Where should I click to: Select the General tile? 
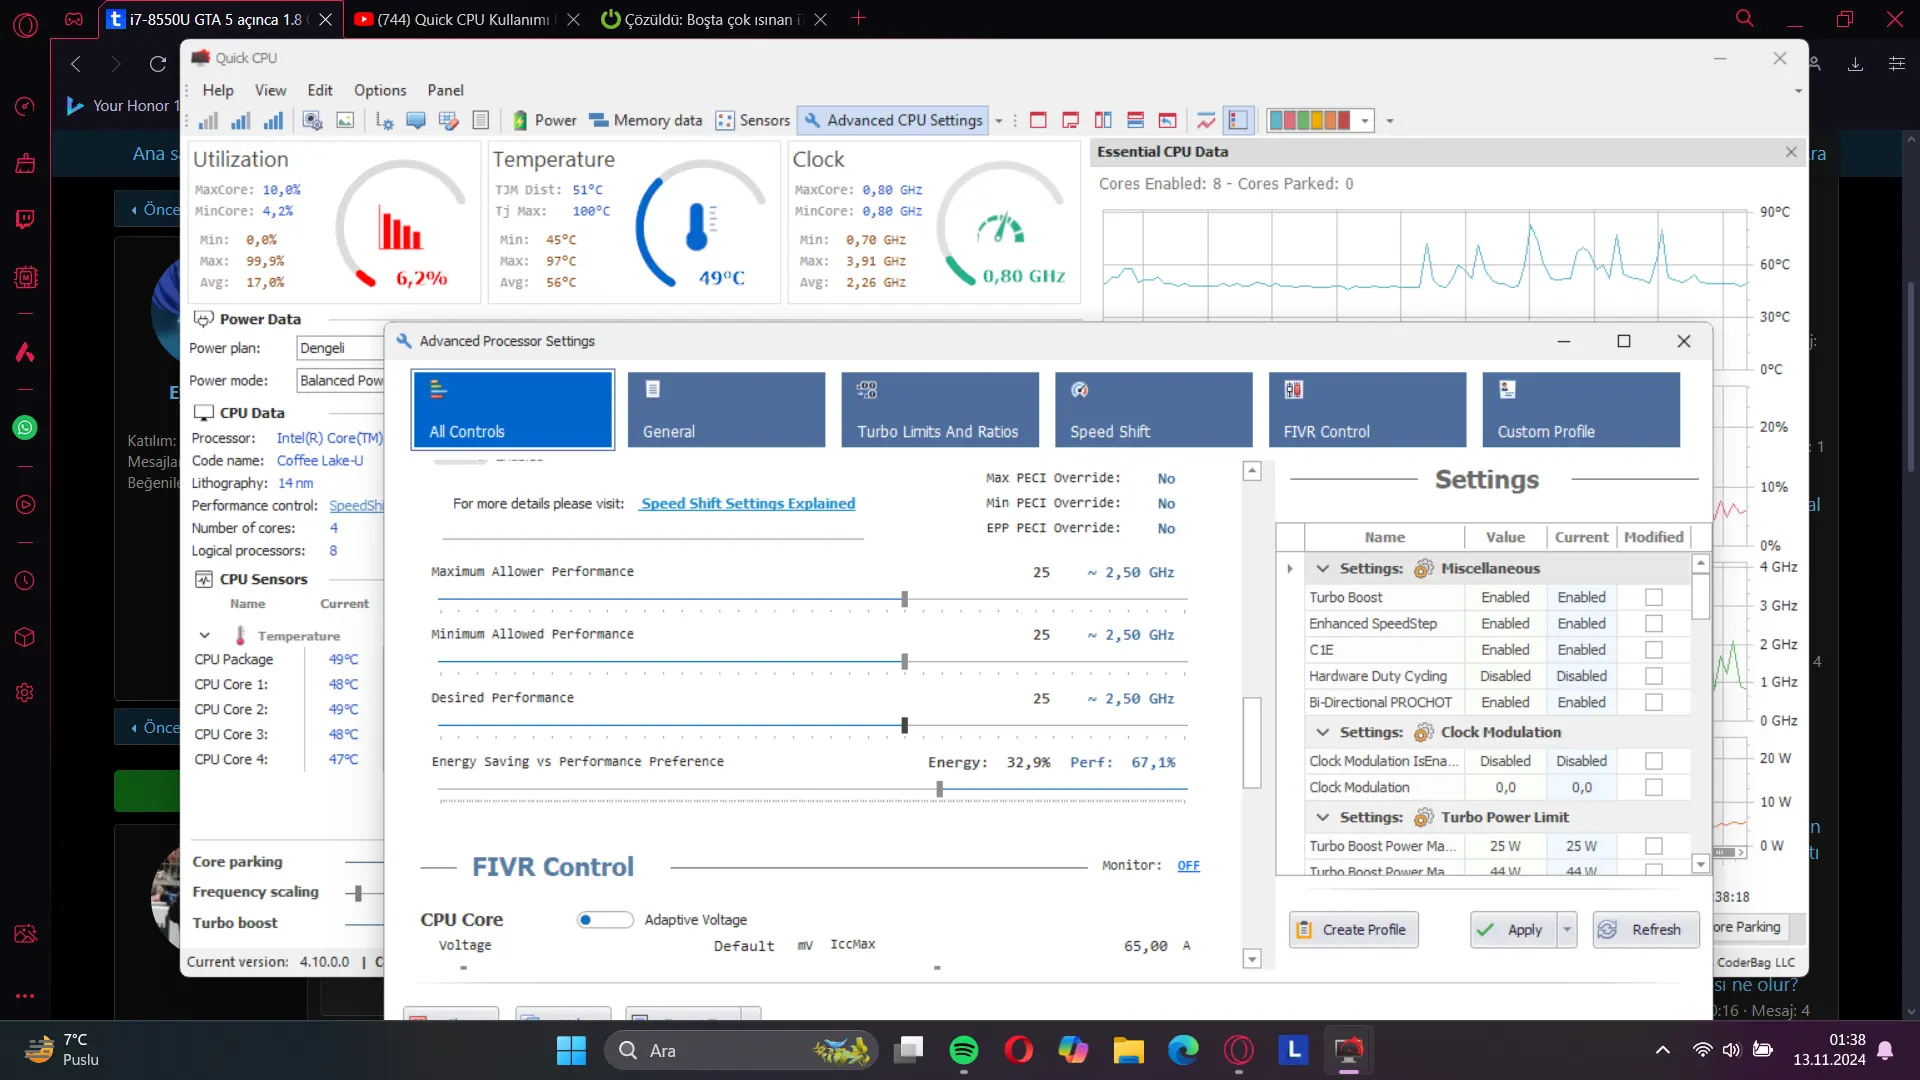click(x=726, y=409)
